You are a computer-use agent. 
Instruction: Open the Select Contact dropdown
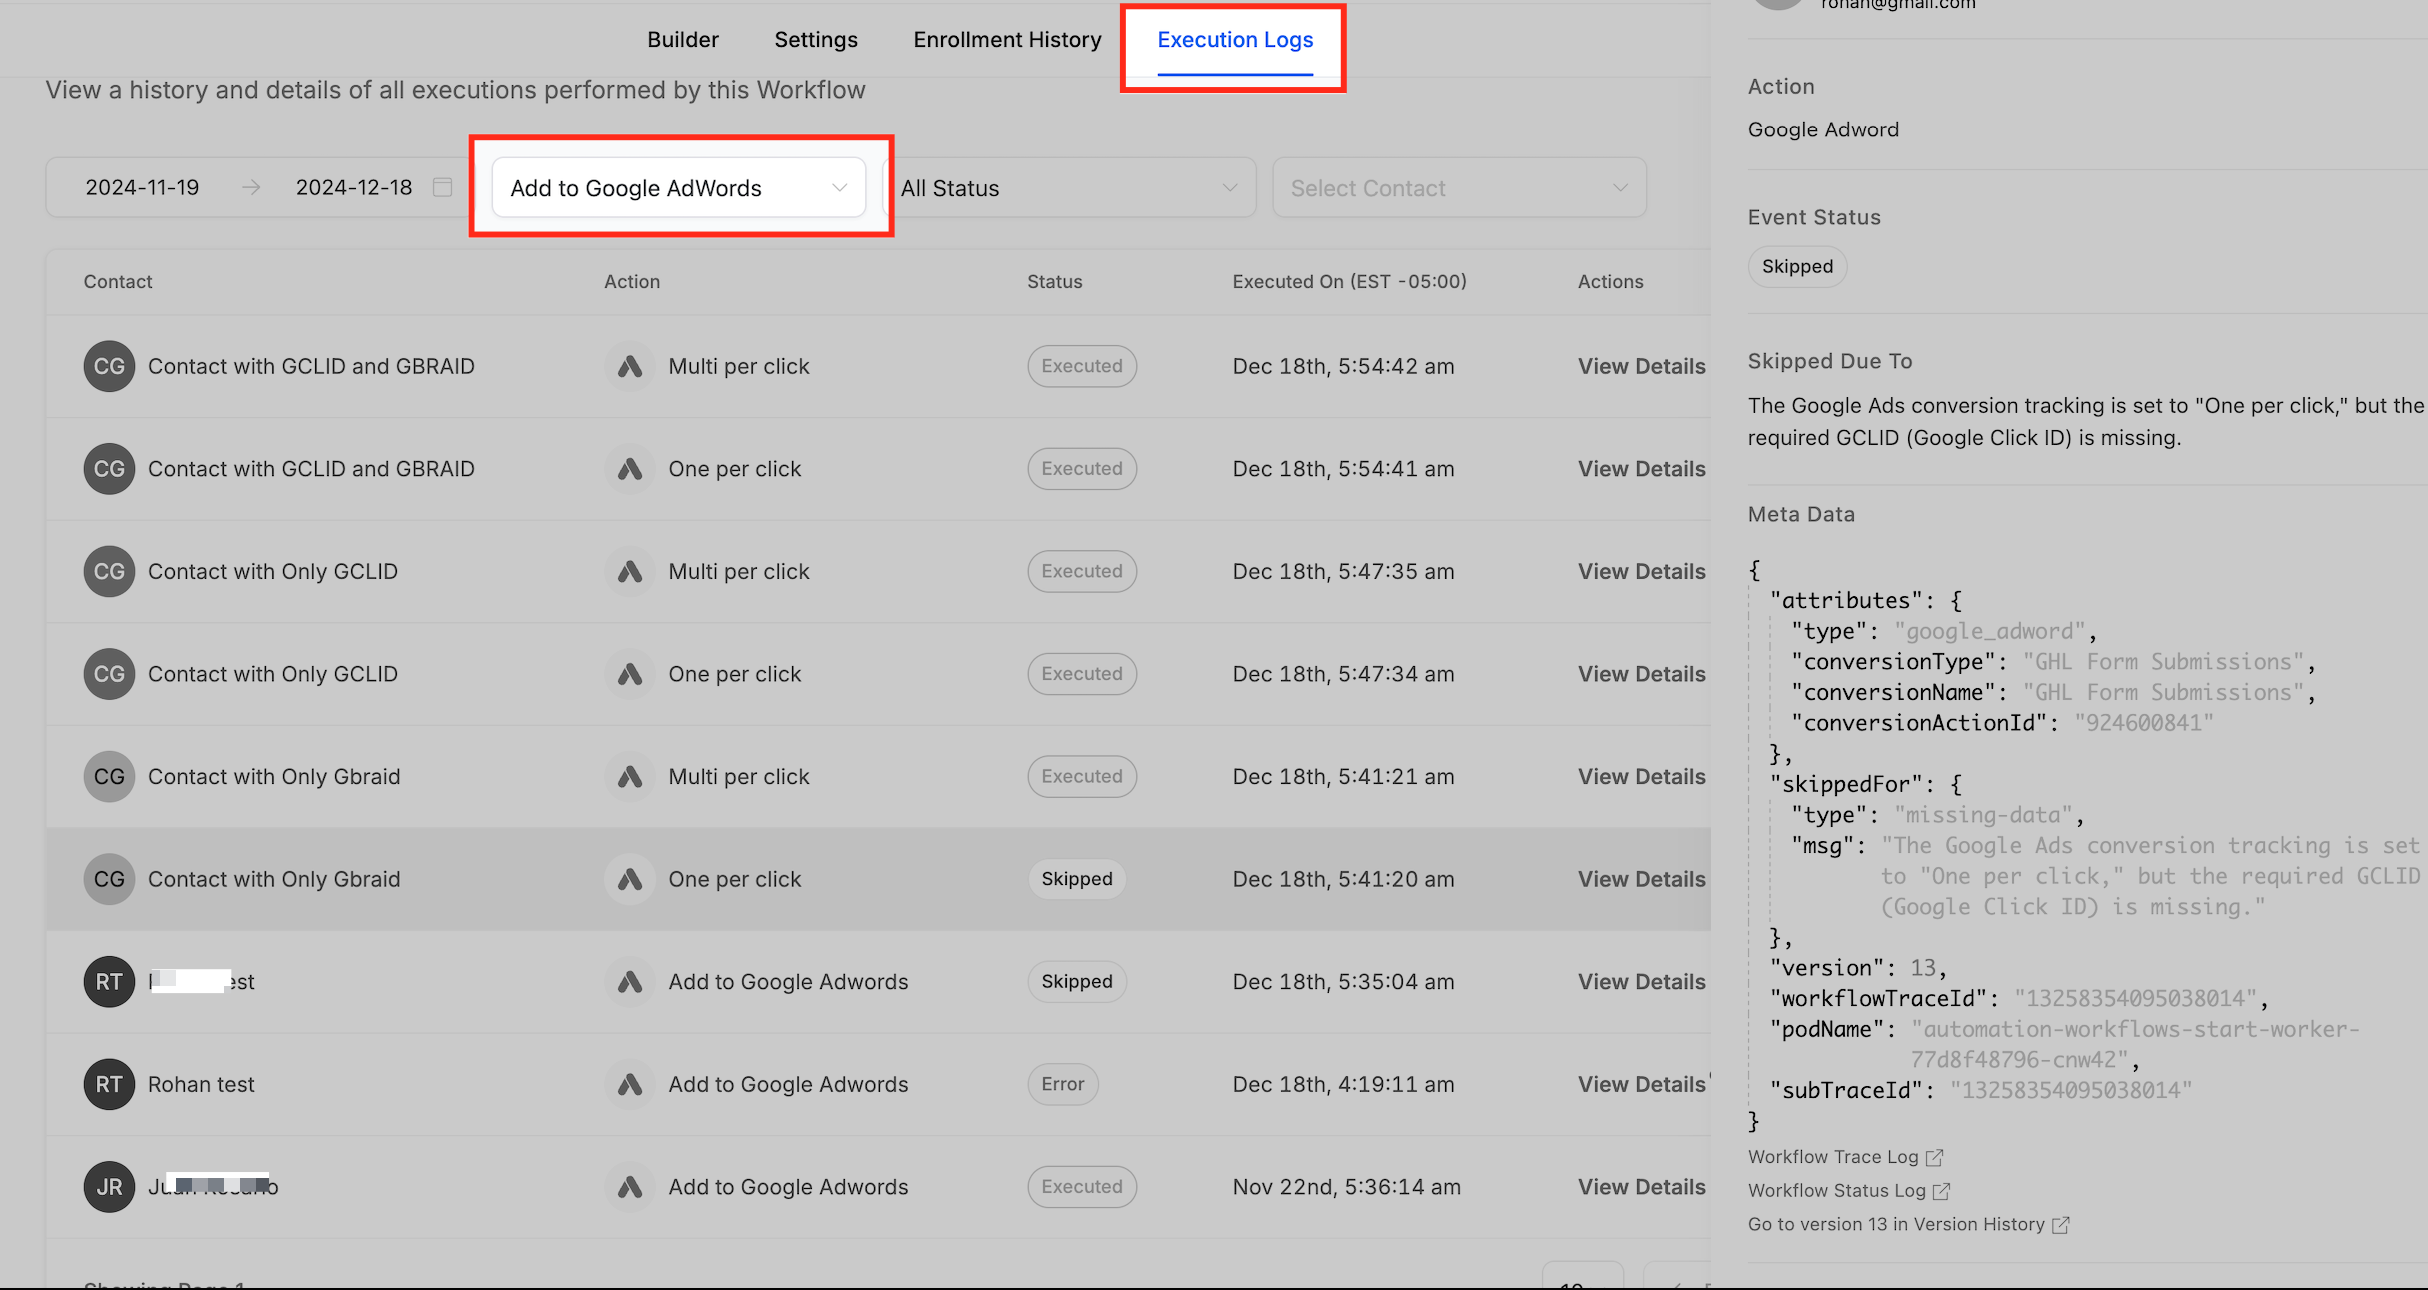[1458, 188]
